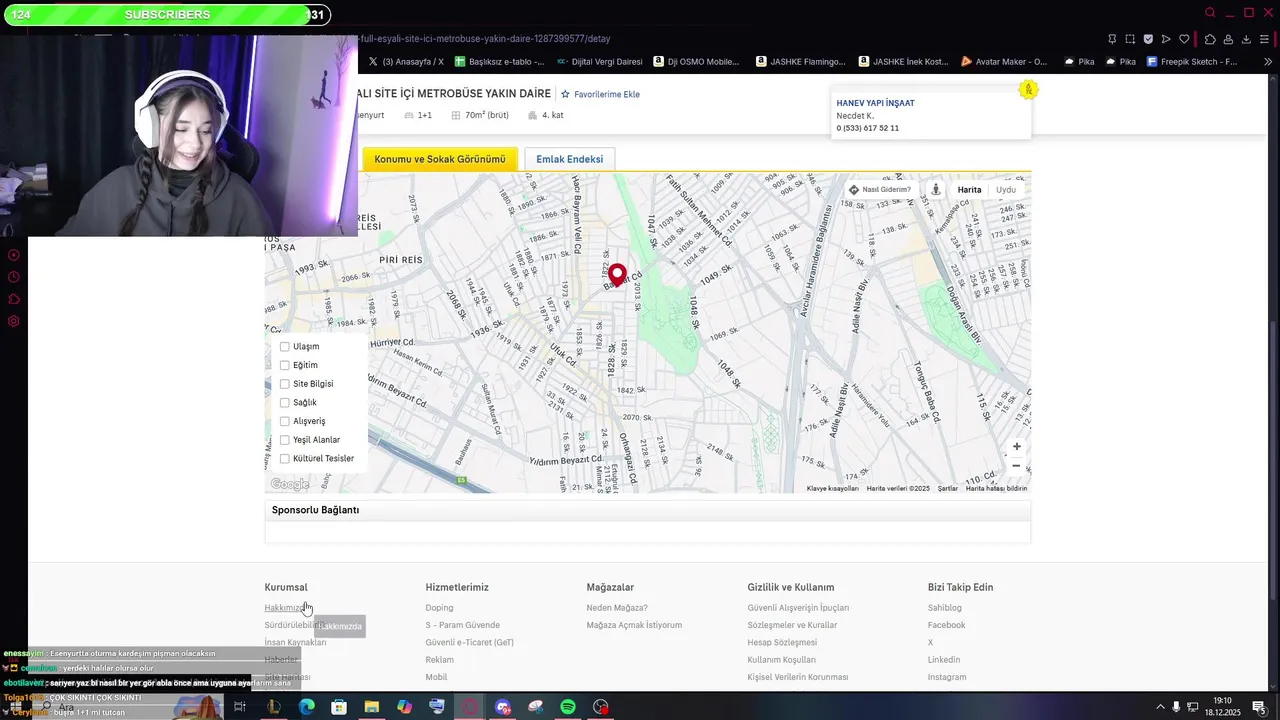
Task: Open Microsoft Edge from the taskbar
Action: [307, 707]
